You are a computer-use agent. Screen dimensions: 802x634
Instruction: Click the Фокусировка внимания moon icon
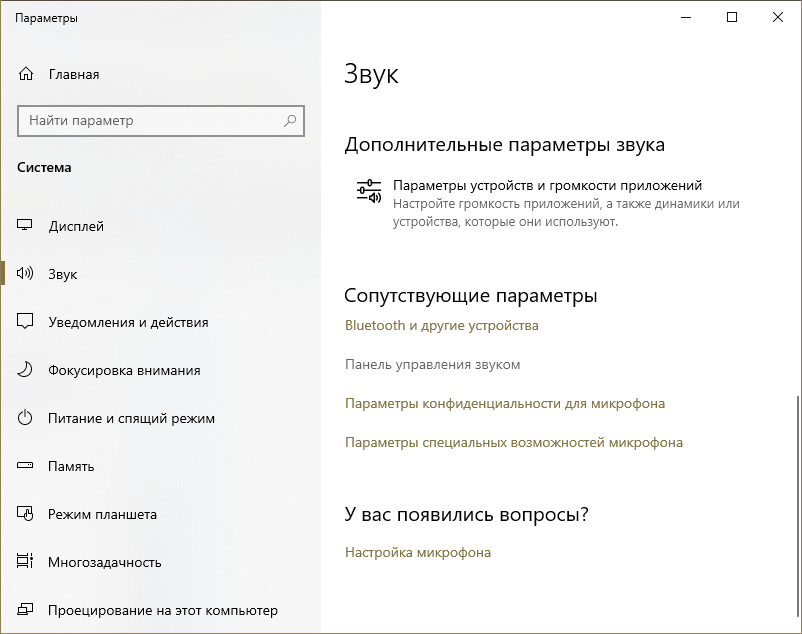coord(26,370)
